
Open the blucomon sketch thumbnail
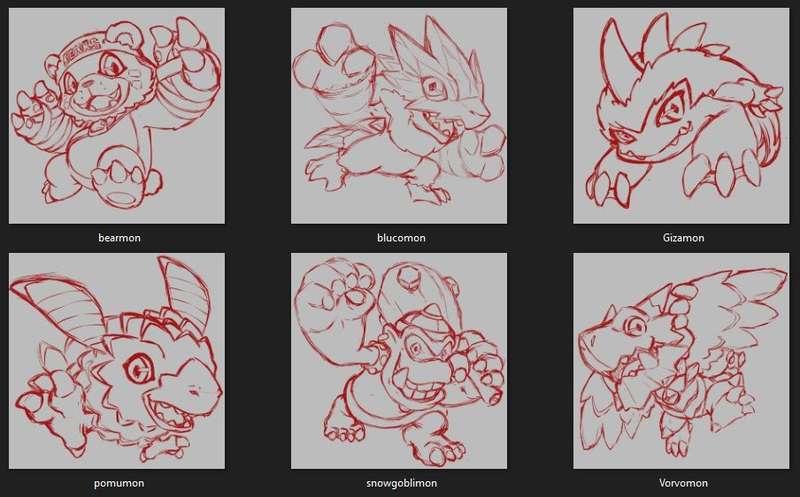click(399, 116)
